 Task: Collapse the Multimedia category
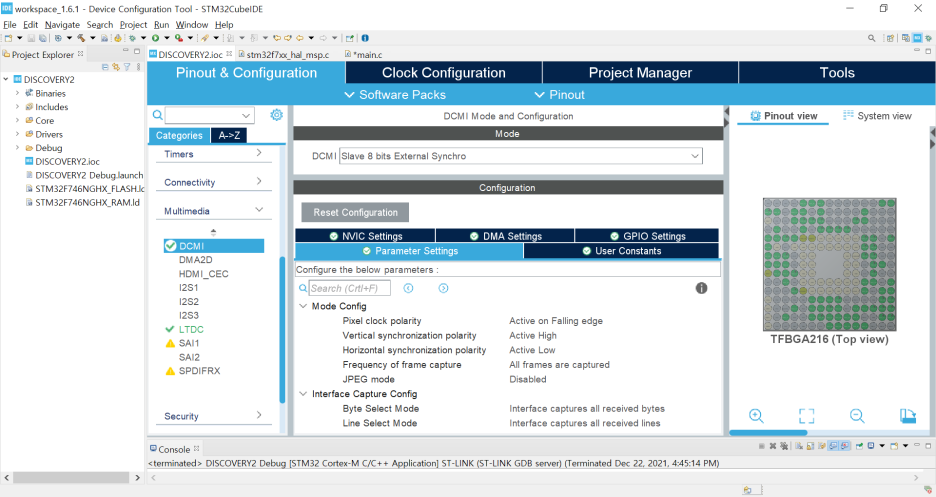pyautogui.click(x=259, y=209)
